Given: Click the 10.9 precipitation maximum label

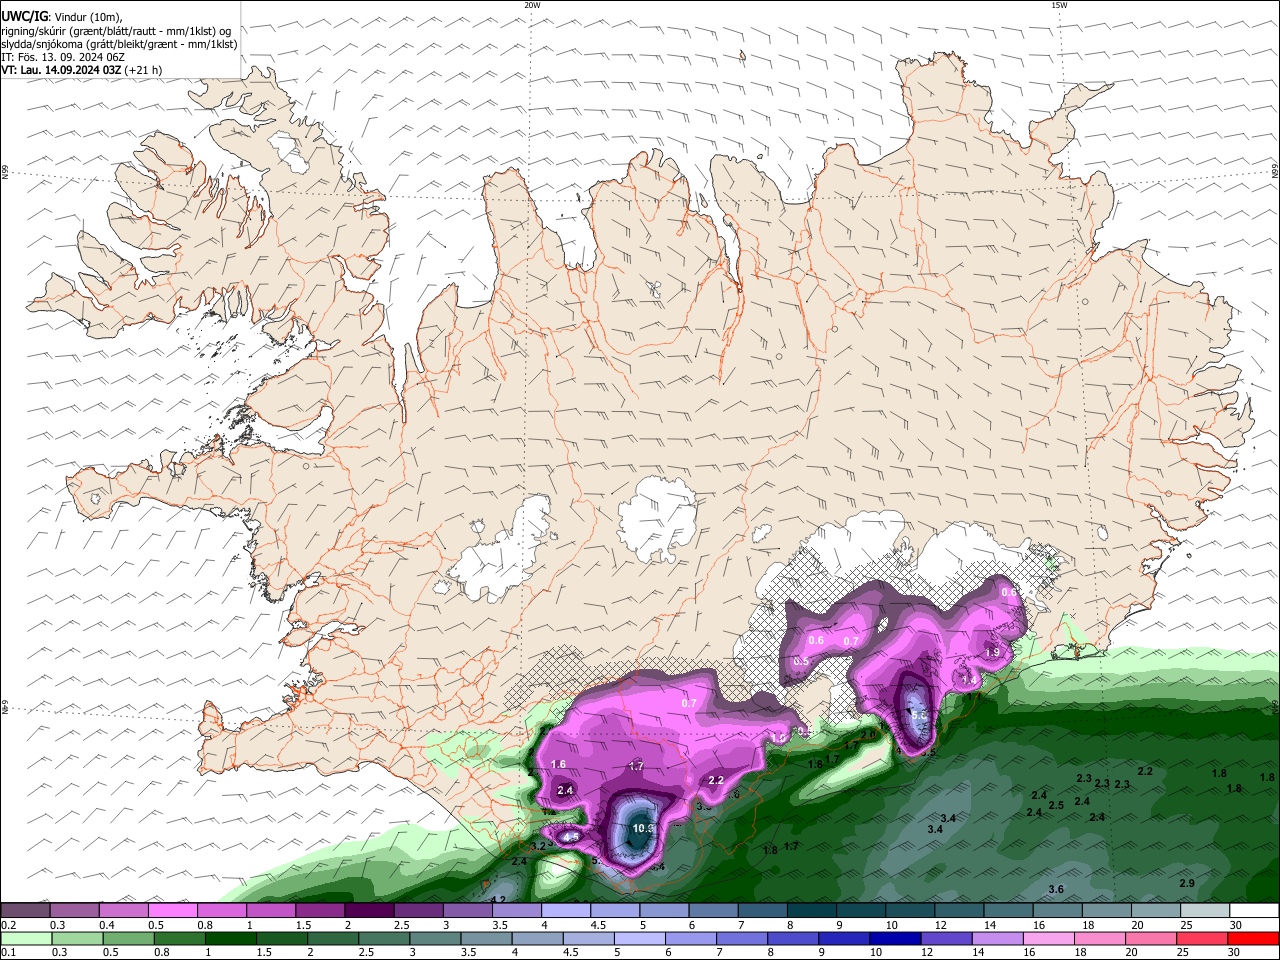Looking at the screenshot, I should [x=643, y=828].
